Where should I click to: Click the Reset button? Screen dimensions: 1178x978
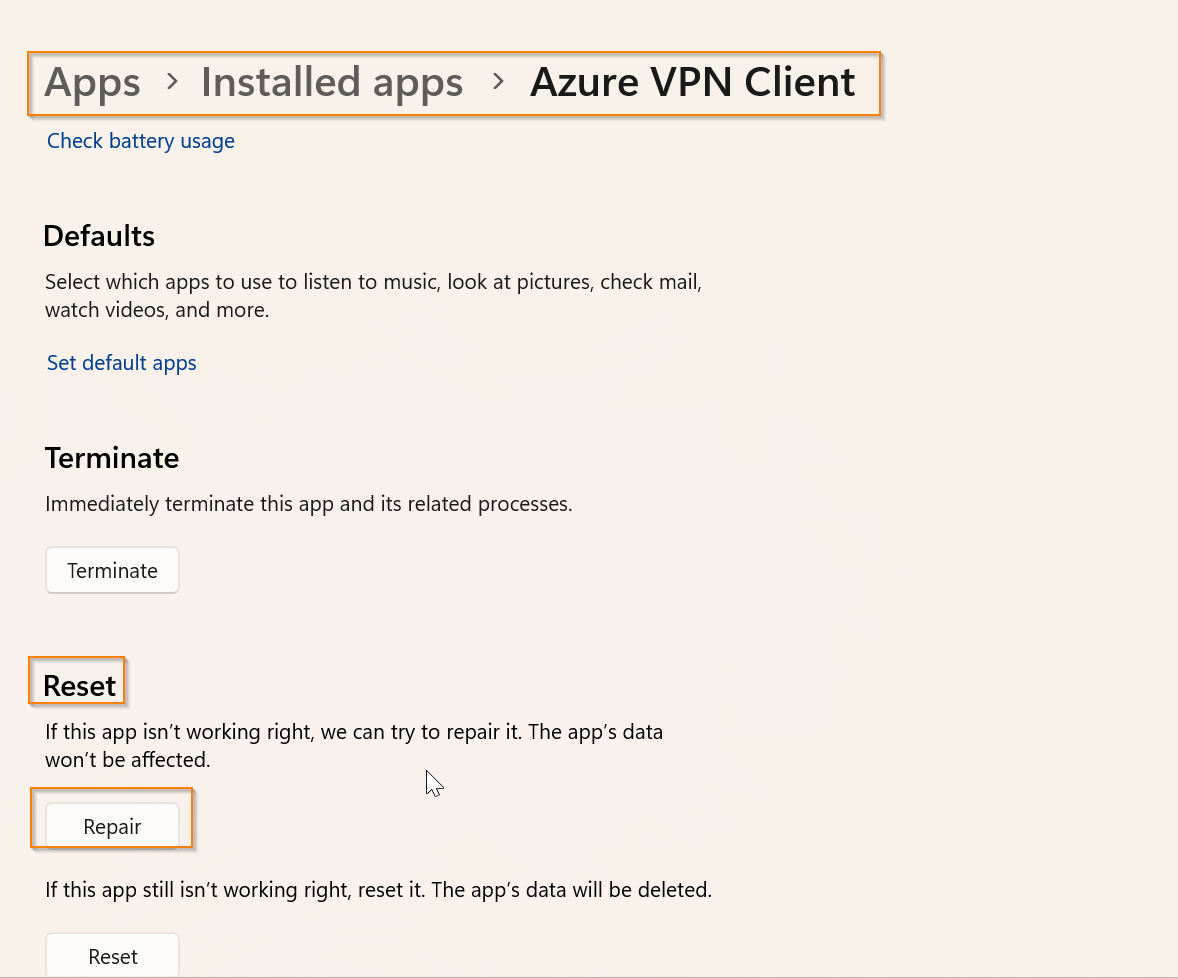pyautogui.click(x=112, y=956)
